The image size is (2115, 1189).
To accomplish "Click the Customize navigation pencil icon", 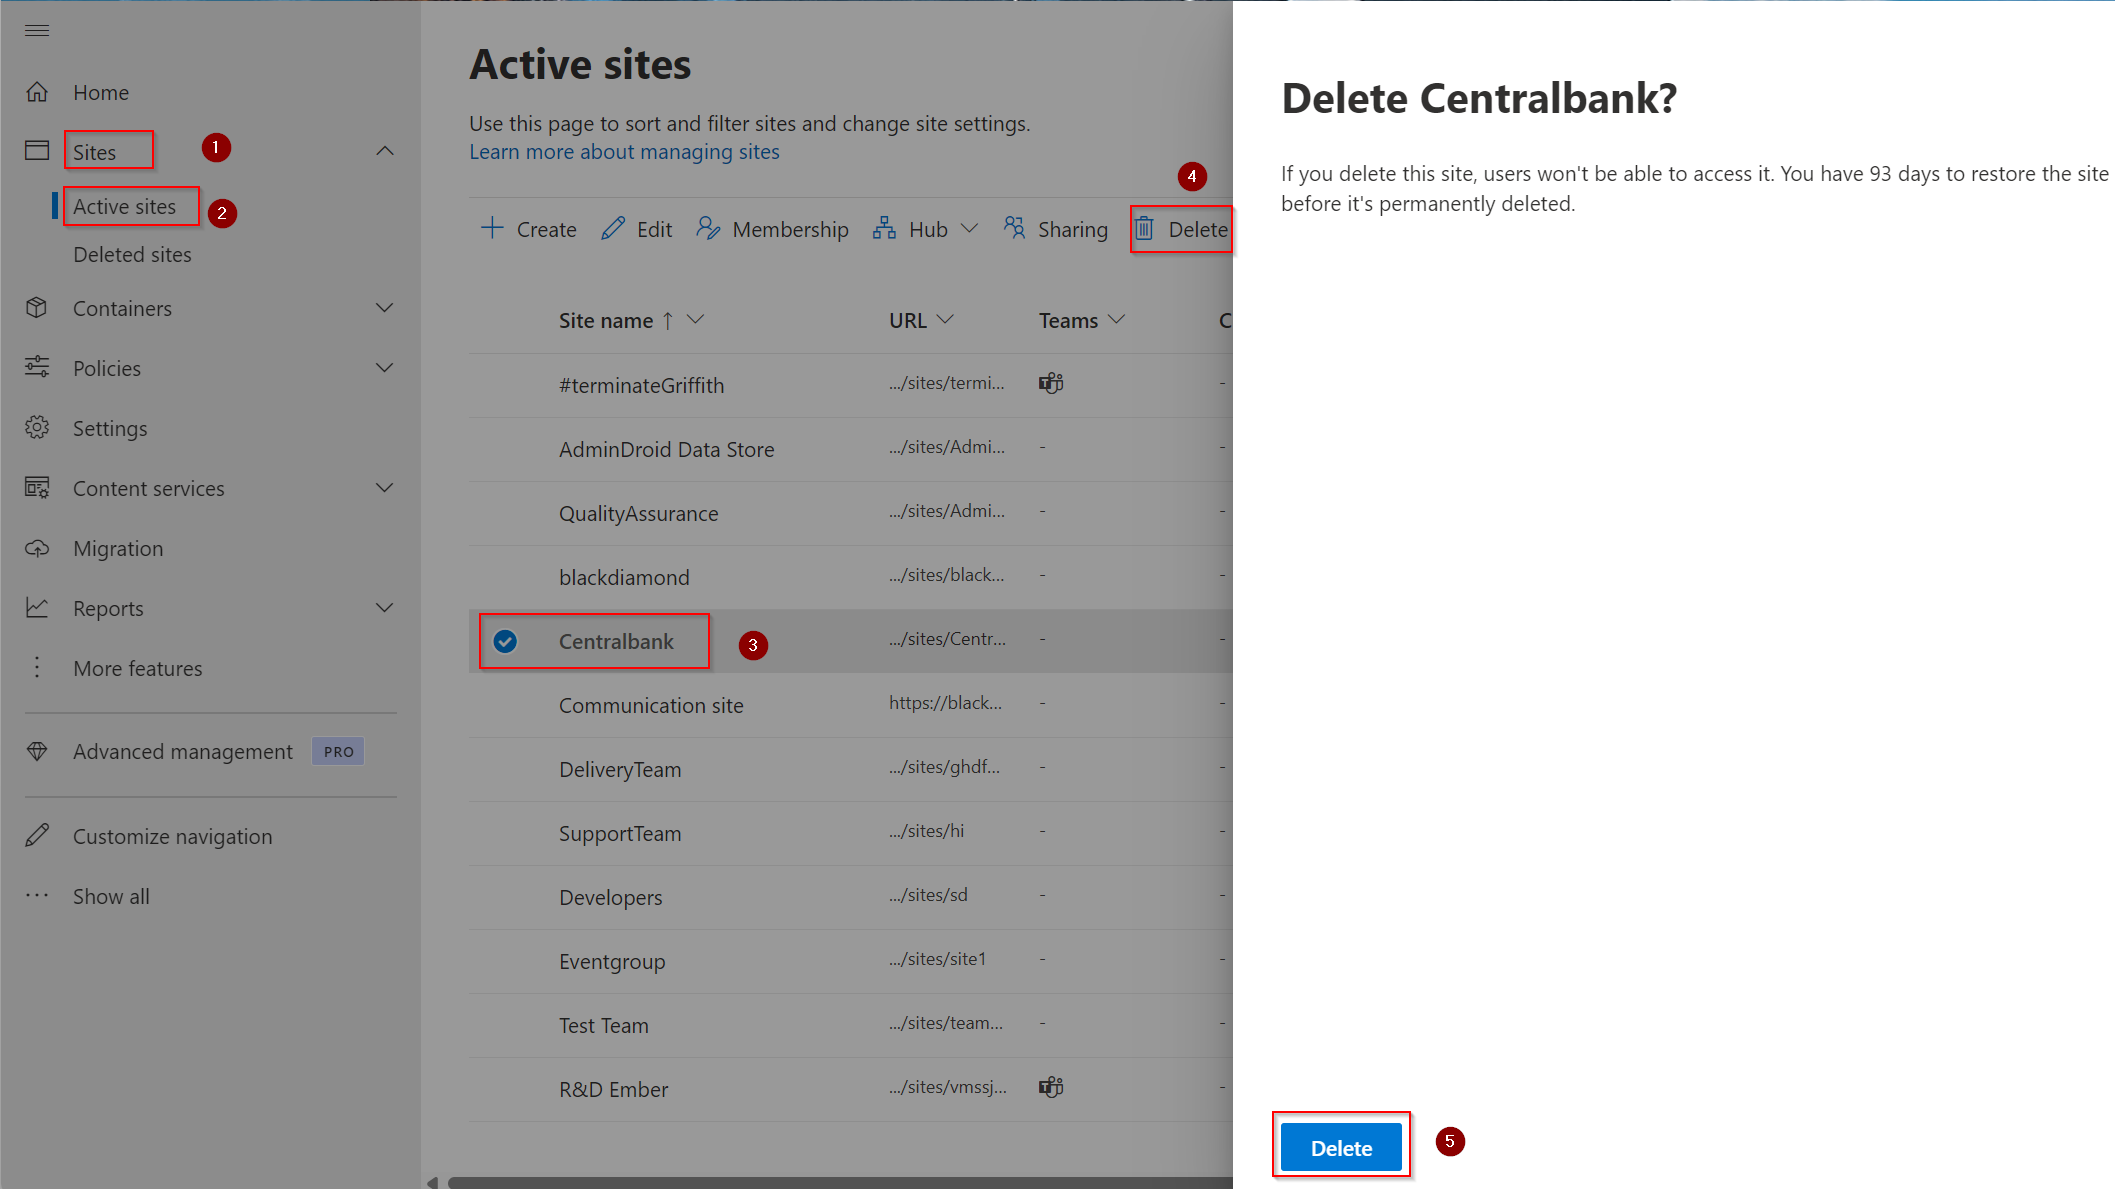I will coord(37,836).
